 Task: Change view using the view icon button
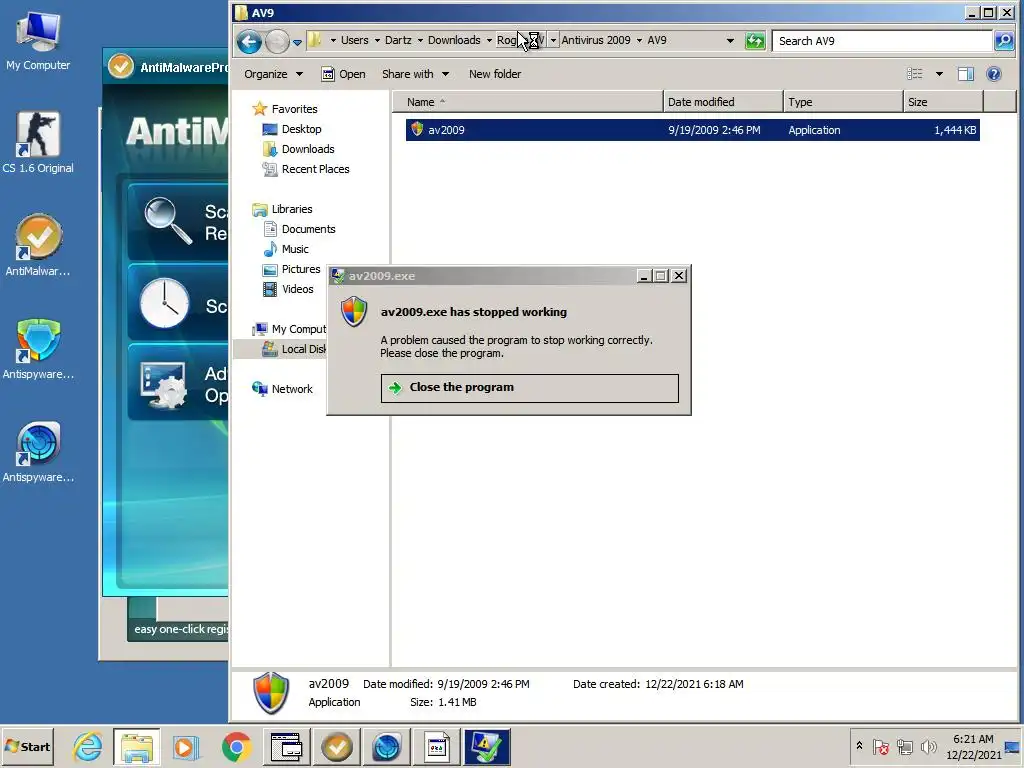coord(915,74)
